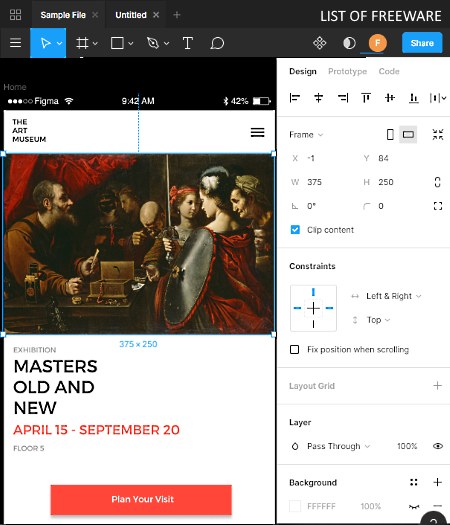Viewport: 450px width, 525px height.
Task: Align vertical centers
Action: coord(390,98)
